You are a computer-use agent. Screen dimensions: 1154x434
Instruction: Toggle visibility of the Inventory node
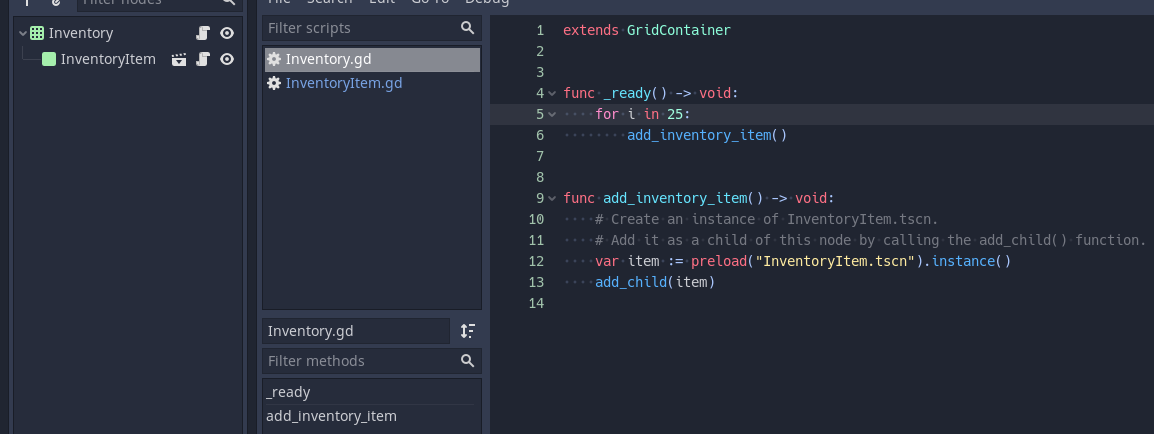tap(227, 33)
